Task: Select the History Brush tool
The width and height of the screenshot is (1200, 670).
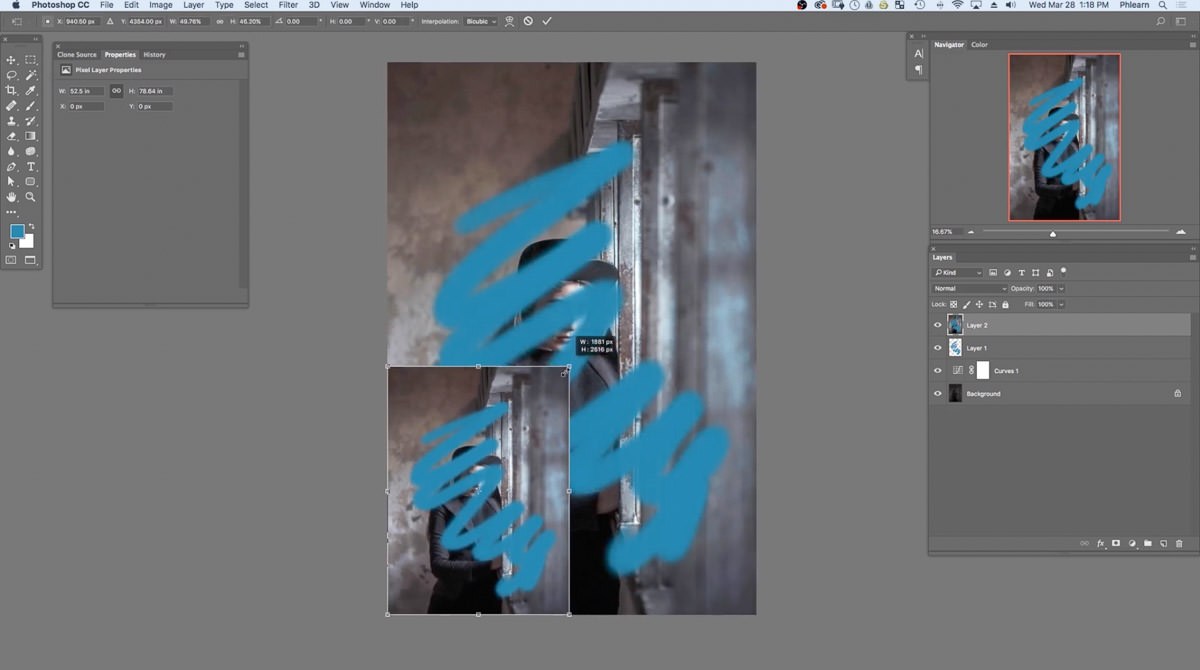Action: click(x=31, y=121)
